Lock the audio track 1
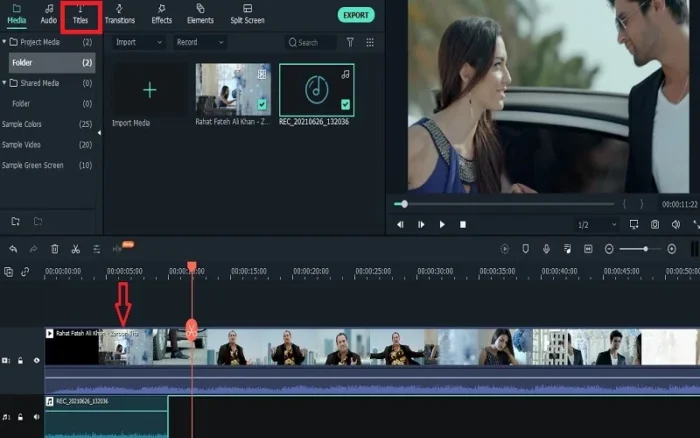The height and width of the screenshot is (438, 700). pos(21,417)
